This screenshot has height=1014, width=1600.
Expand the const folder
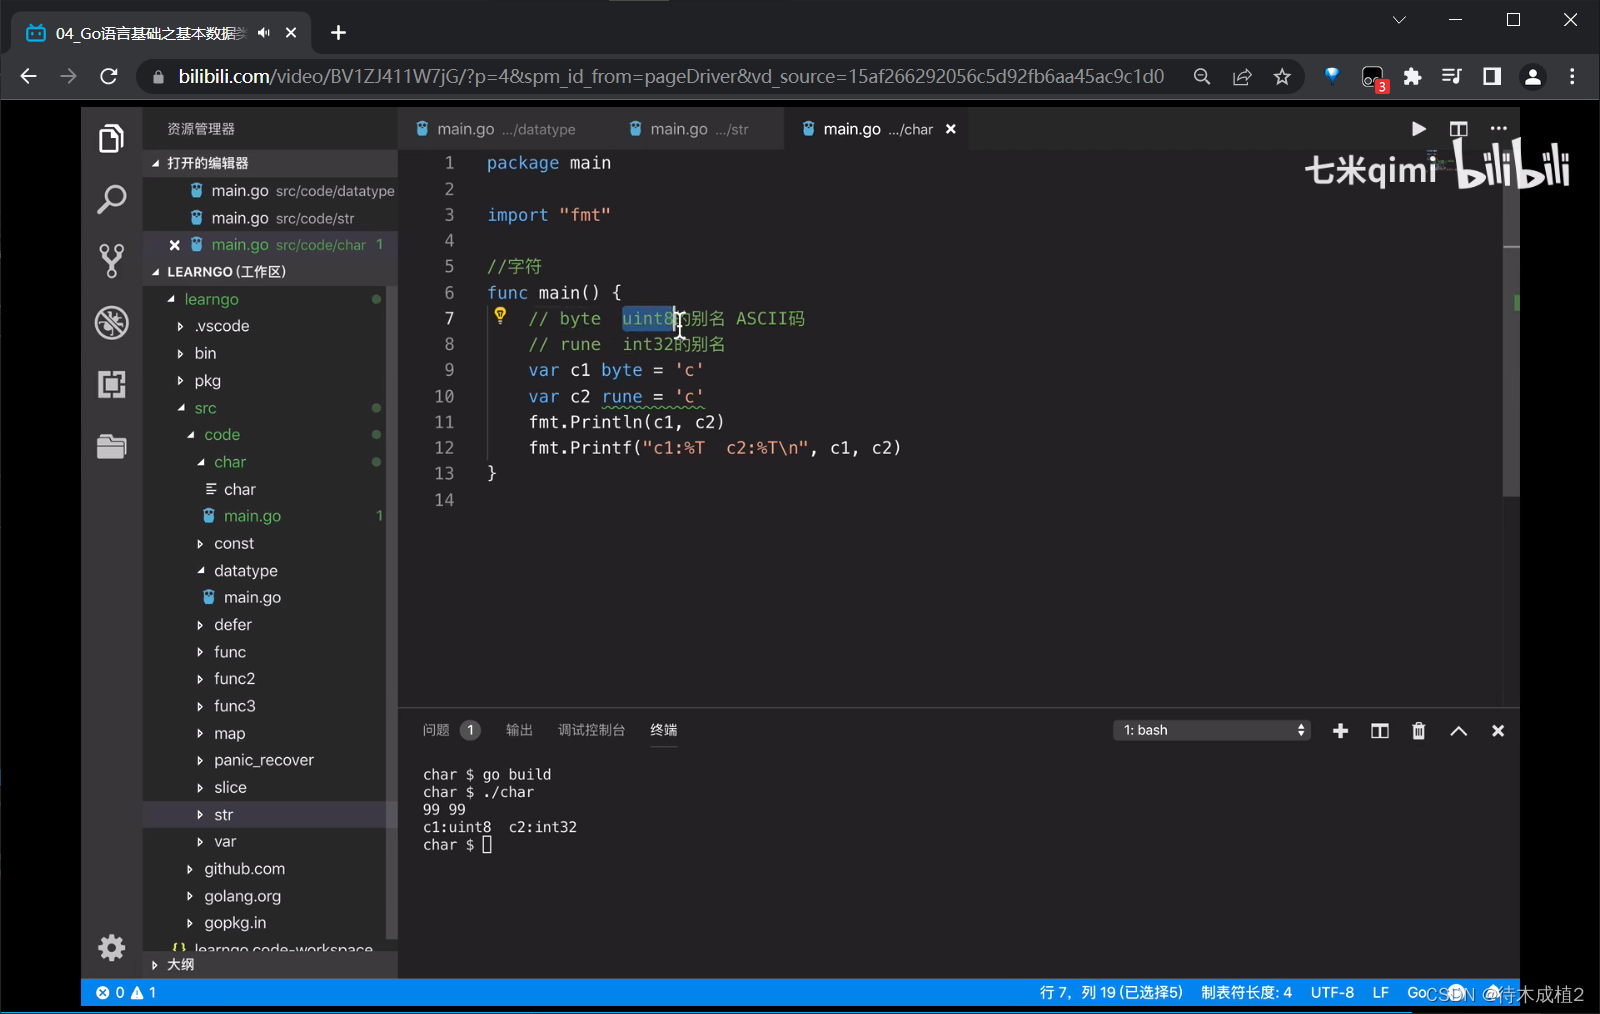[234, 543]
